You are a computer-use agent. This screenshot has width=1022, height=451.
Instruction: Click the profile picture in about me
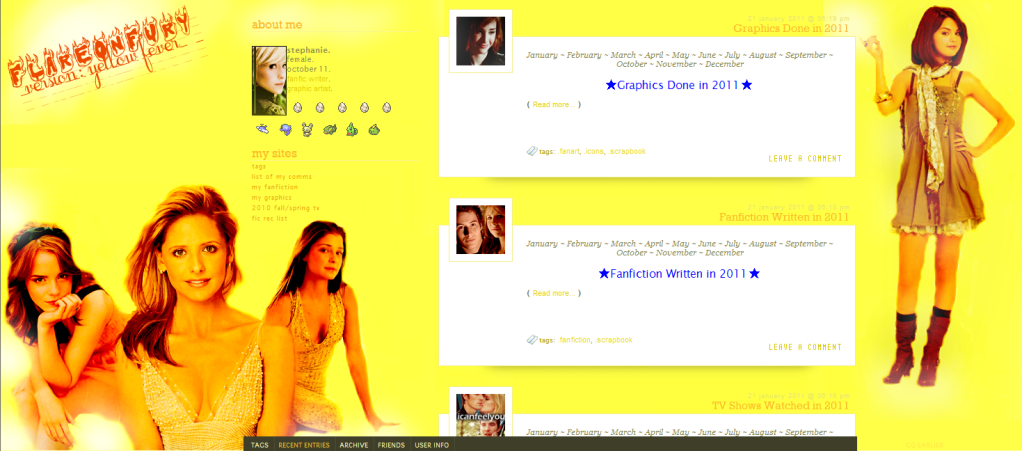(x=269, y=81)
